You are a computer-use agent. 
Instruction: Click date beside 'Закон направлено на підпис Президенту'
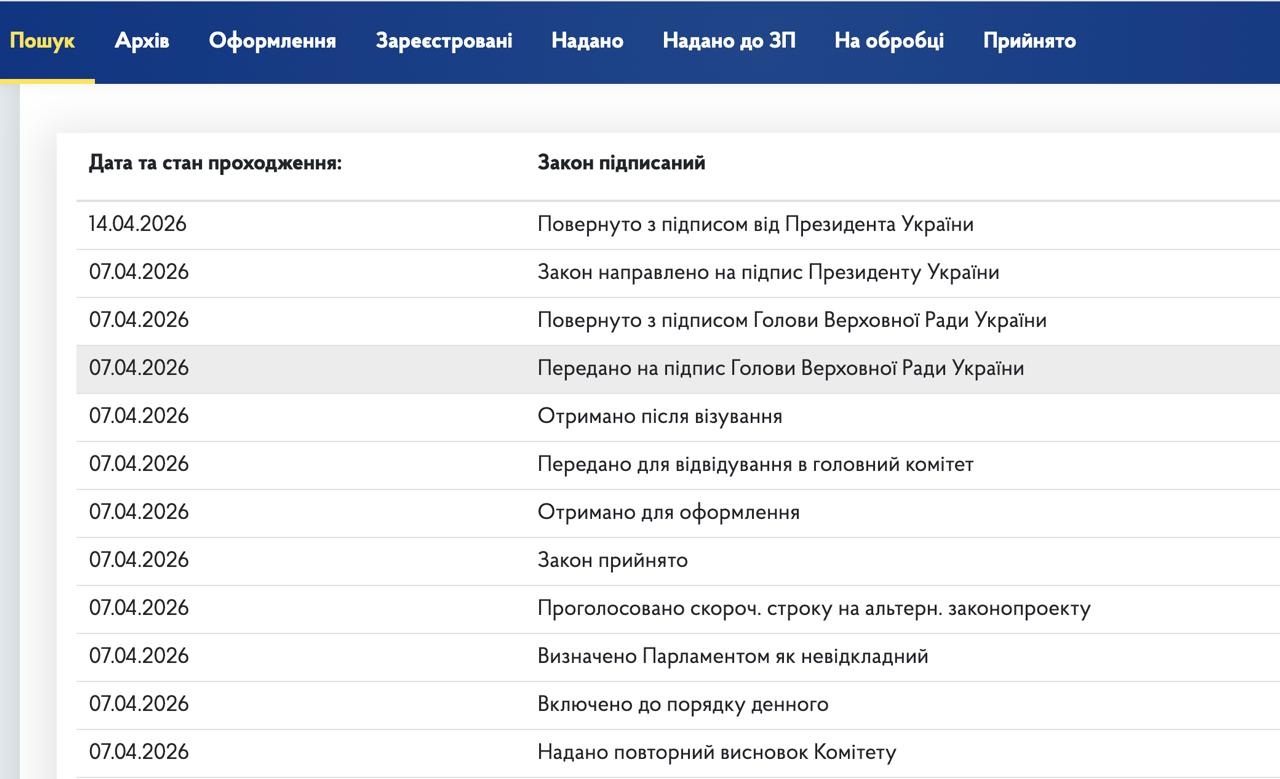point(138,272)
